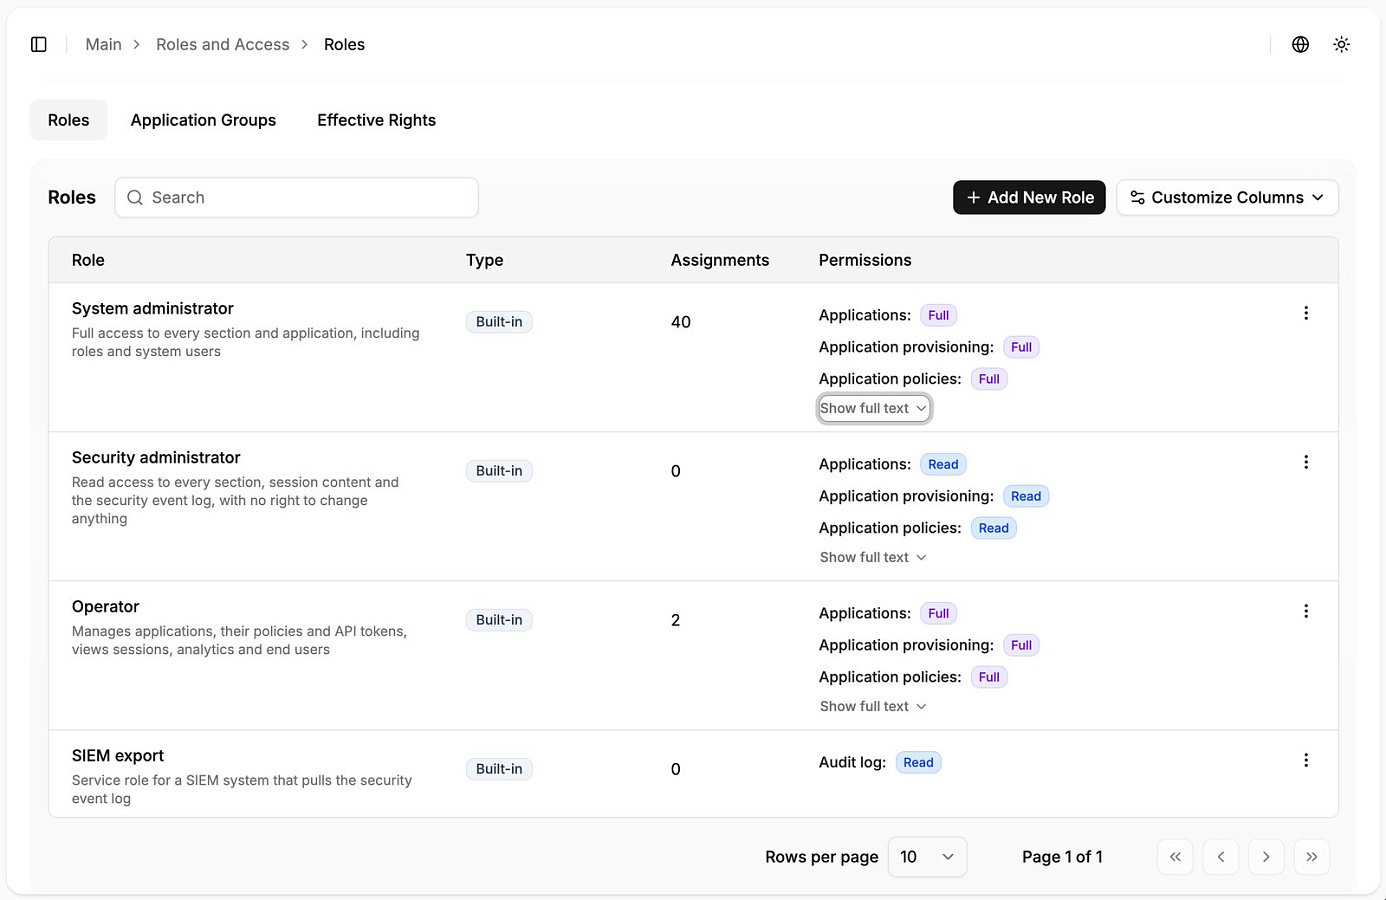Expand Show full text for Operator
1386x900 pixels.
(x=874, y=706)
